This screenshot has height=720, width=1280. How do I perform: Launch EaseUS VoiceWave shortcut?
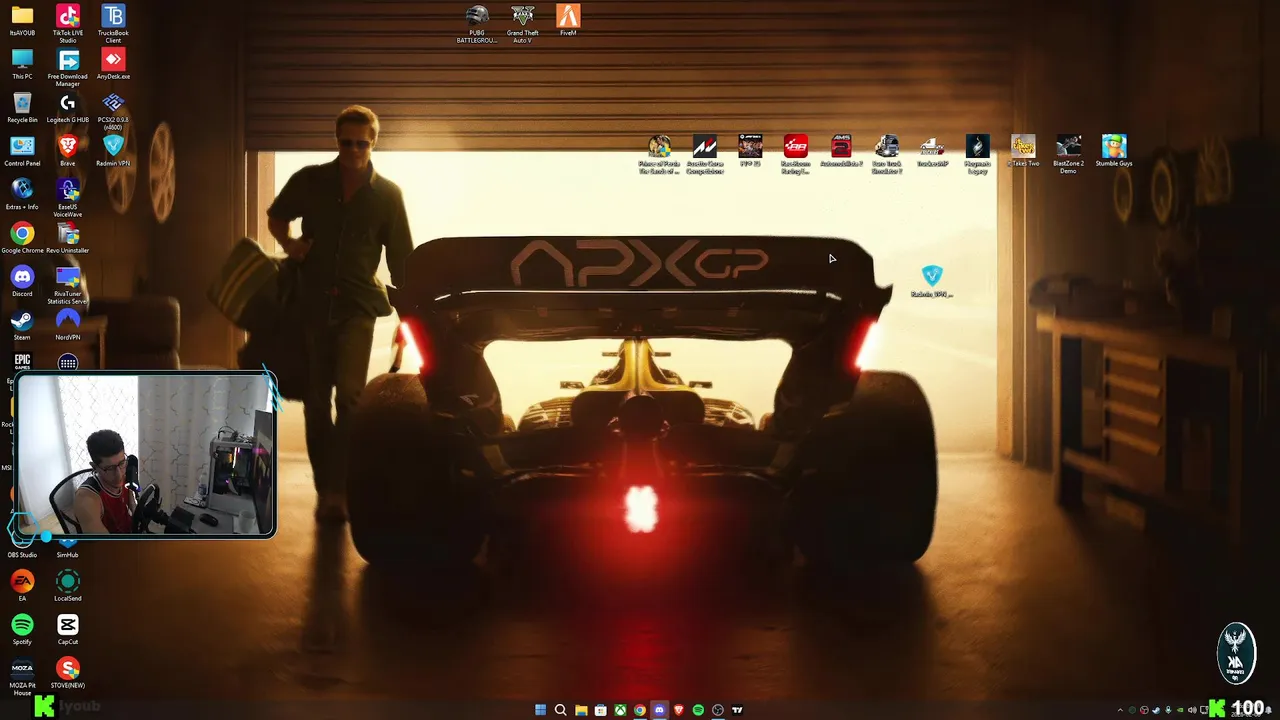coord(68,198)
